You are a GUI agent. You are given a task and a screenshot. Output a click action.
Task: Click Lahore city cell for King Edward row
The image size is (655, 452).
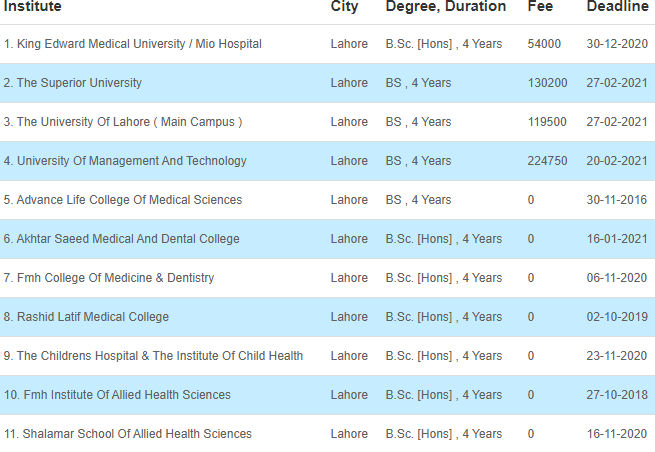click(349, 44)
